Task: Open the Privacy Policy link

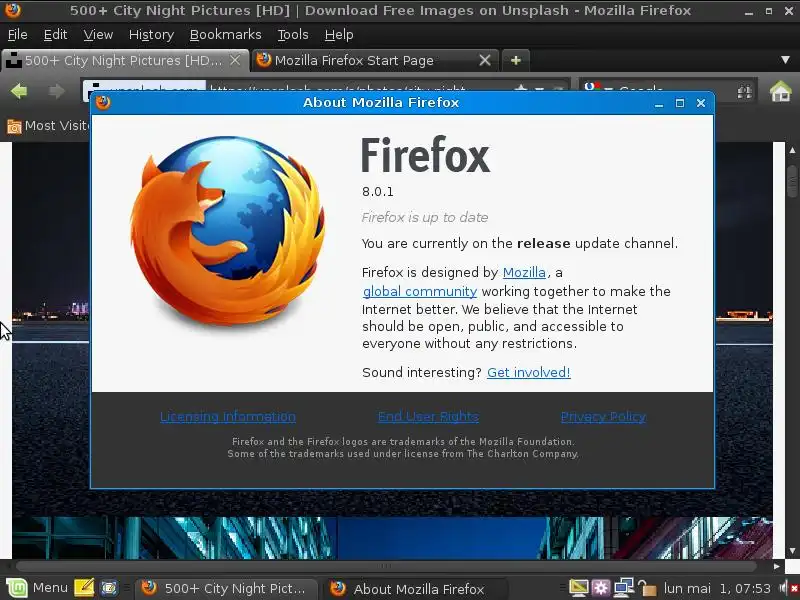Action: tap(603, 417)
